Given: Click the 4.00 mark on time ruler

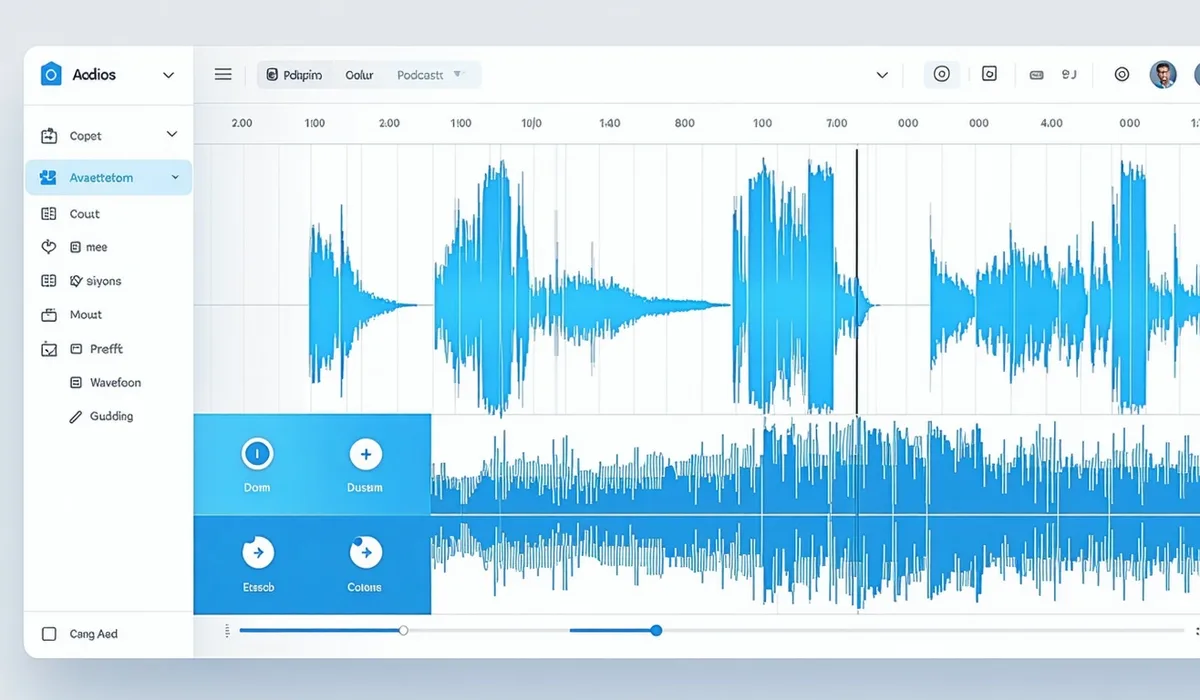Looking at the screenshot, I should click(1051, 124).
